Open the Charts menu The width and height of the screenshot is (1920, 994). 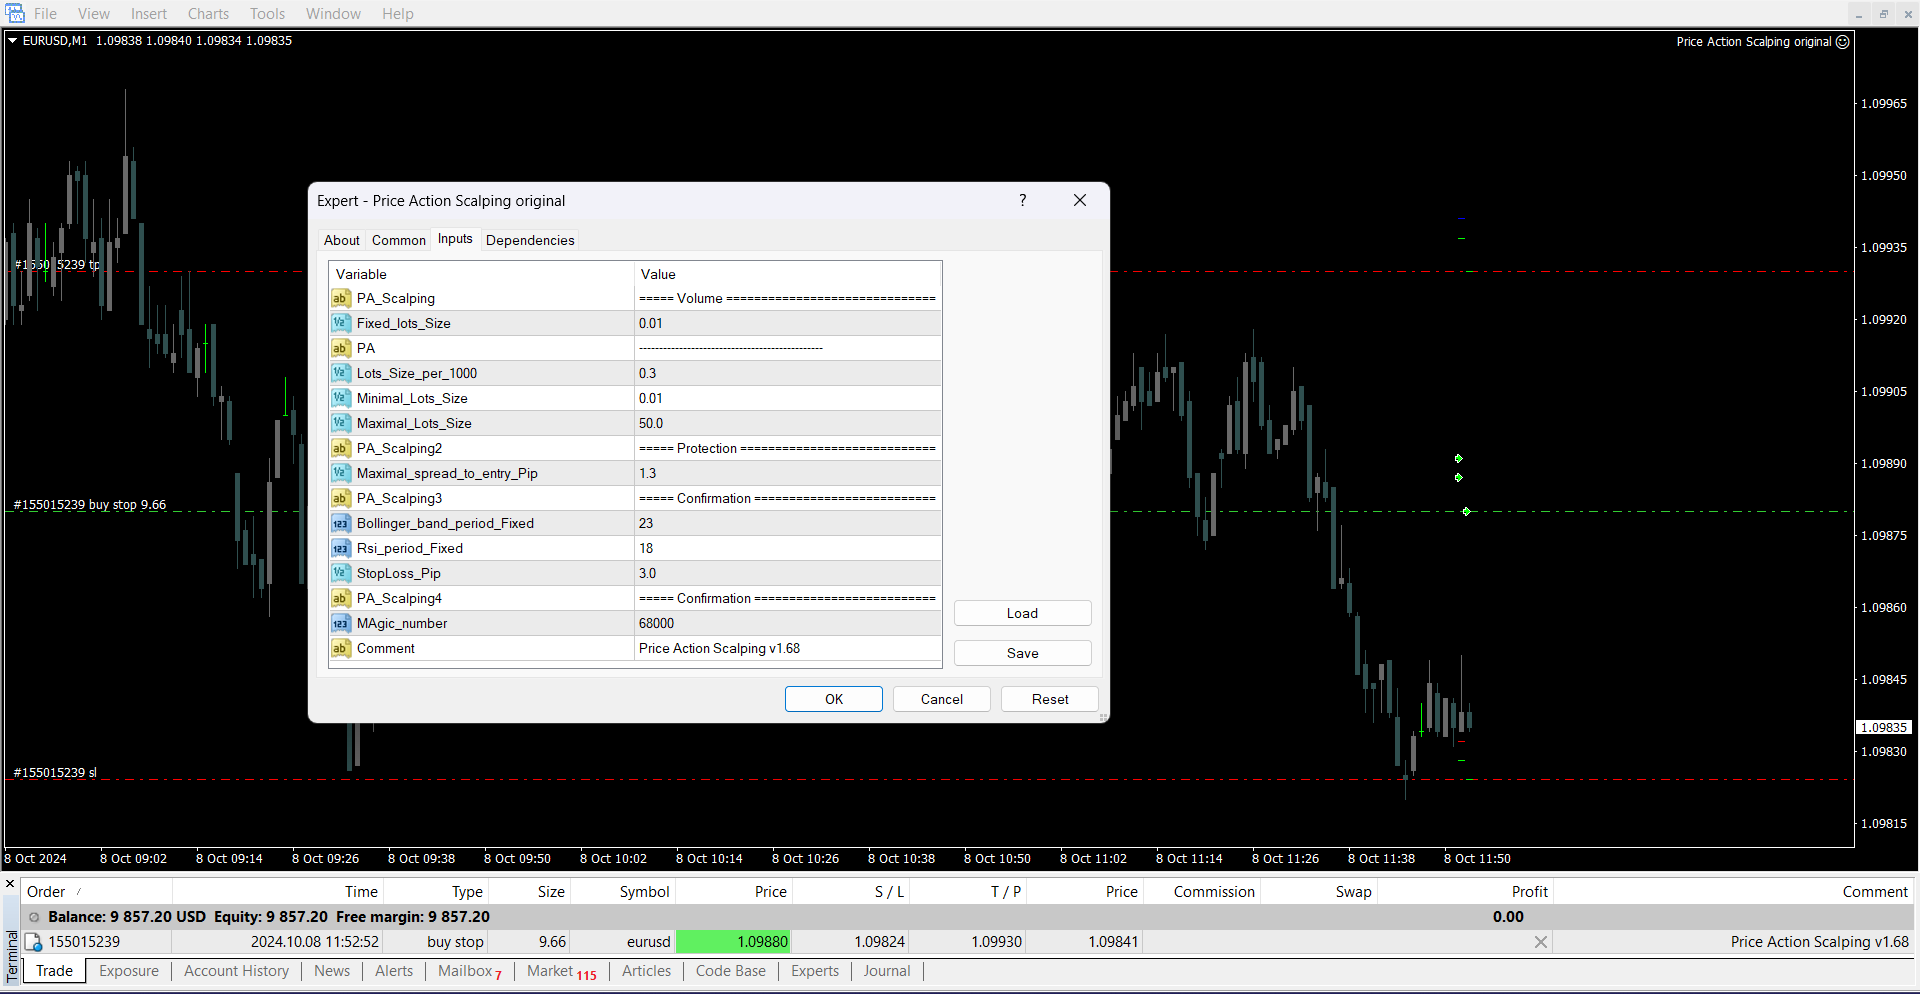(208, 14)
